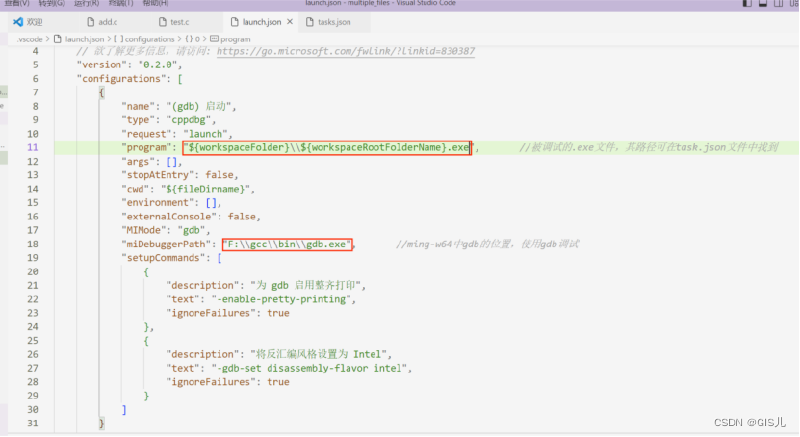800x437 pixels.
Task: Click the "-enable-pretty-printing" text value
Action: tap(282, 299)
